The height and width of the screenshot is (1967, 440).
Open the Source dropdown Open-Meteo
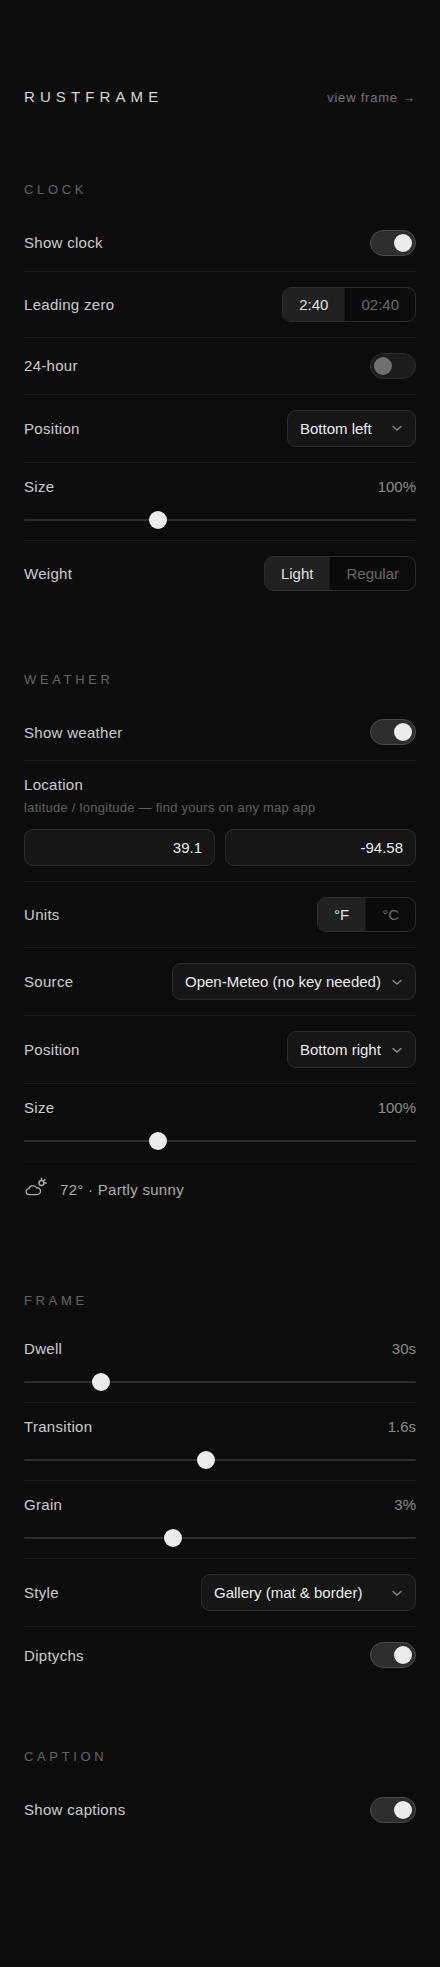(x=294, y=982)
